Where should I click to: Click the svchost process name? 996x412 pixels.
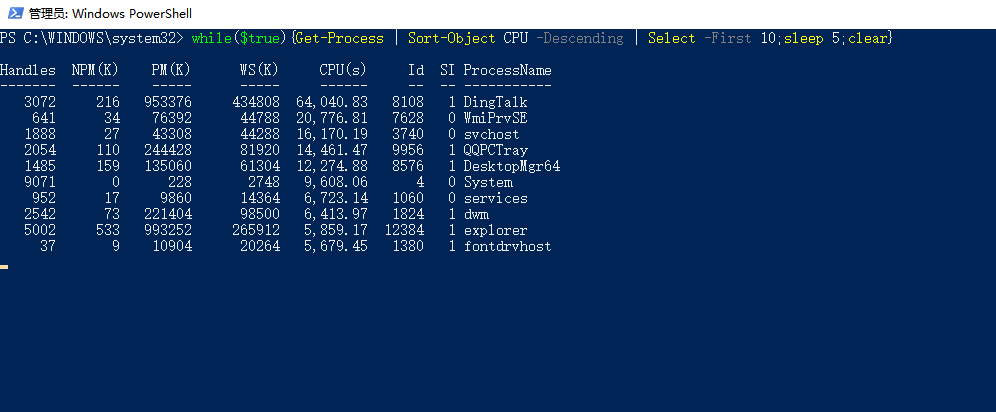tap(492, 135)
